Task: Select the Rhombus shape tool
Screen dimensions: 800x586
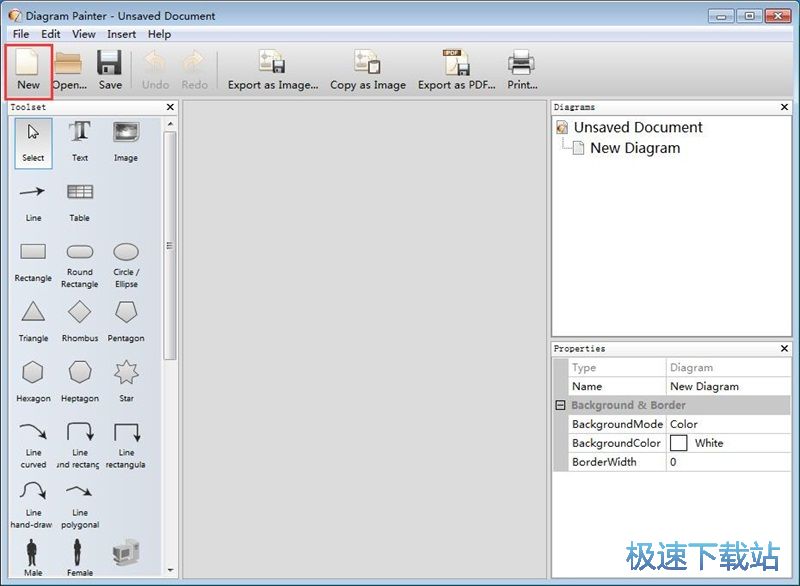Action: coord(80,322)
